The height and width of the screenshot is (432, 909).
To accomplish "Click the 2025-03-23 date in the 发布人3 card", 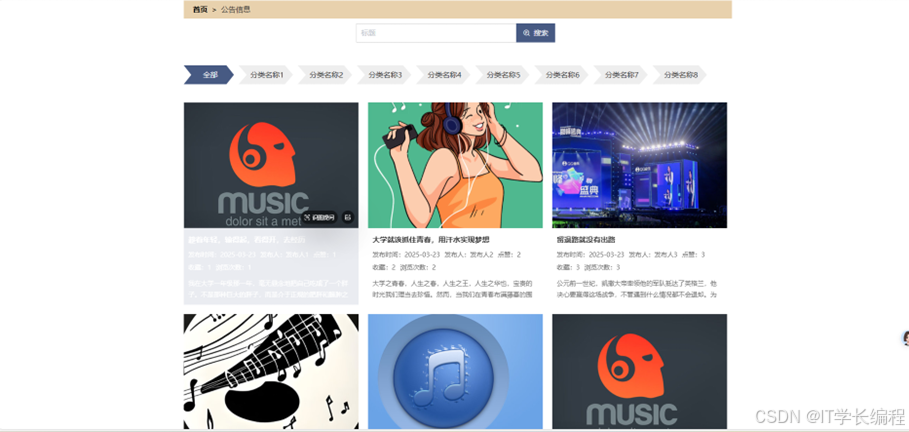I will (606, 255).
